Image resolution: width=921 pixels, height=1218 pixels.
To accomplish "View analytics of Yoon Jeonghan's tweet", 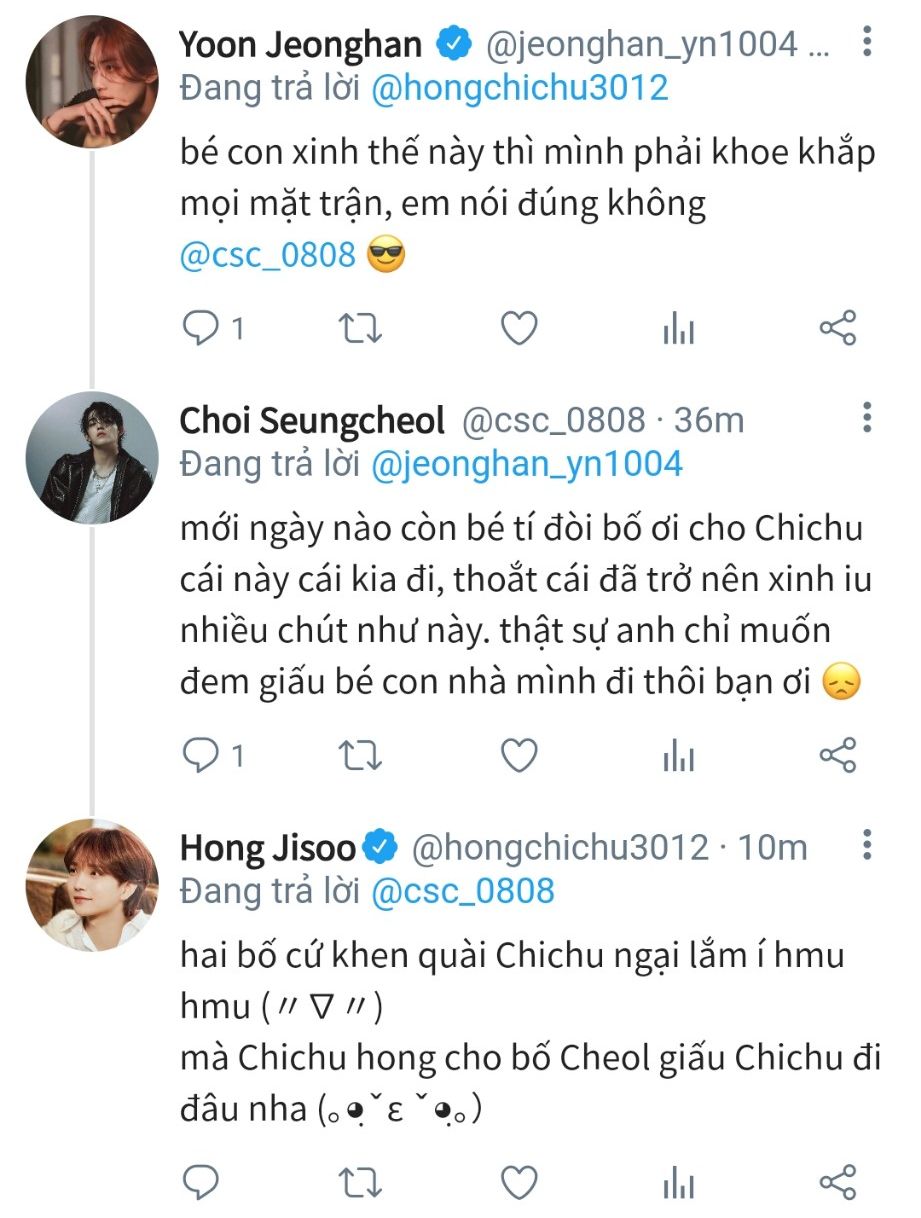I will (678, 329).
